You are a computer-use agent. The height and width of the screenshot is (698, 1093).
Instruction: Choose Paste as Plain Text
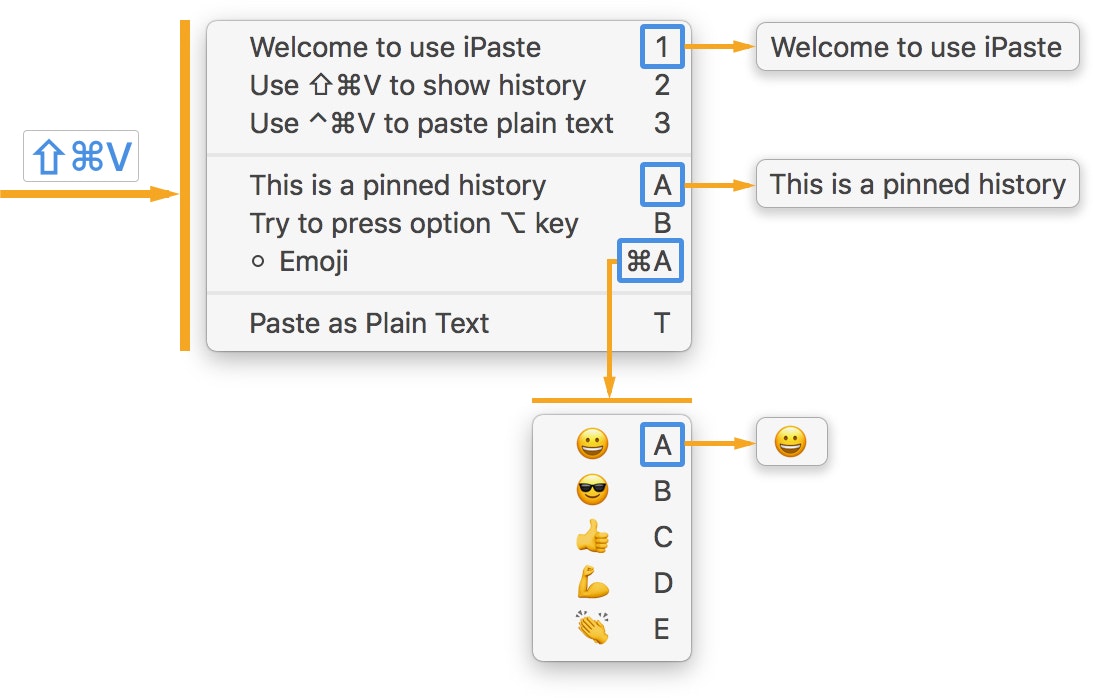[370, 323]
